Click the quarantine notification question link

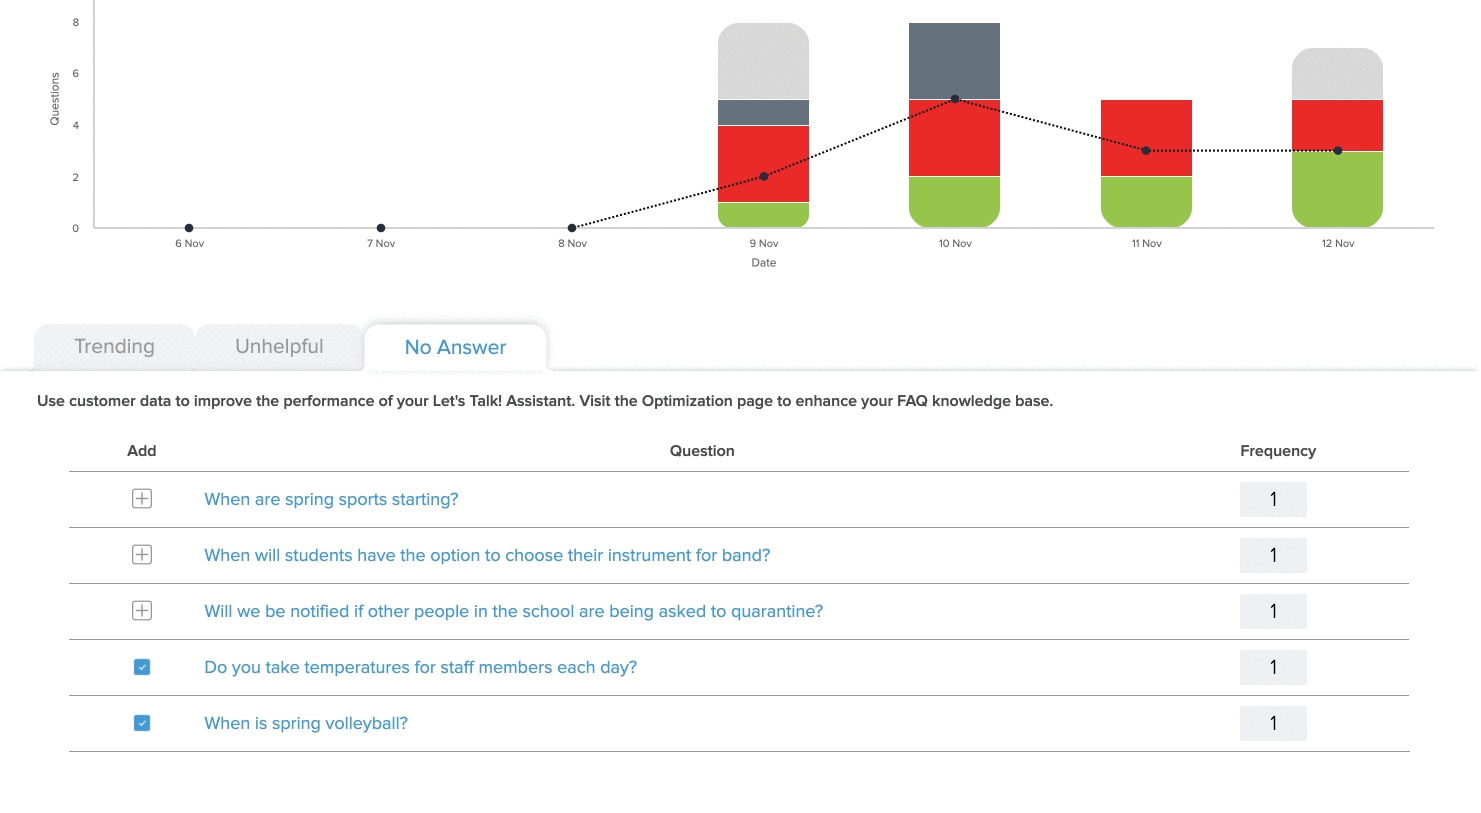pyautogui.click(x=513, y=611)
